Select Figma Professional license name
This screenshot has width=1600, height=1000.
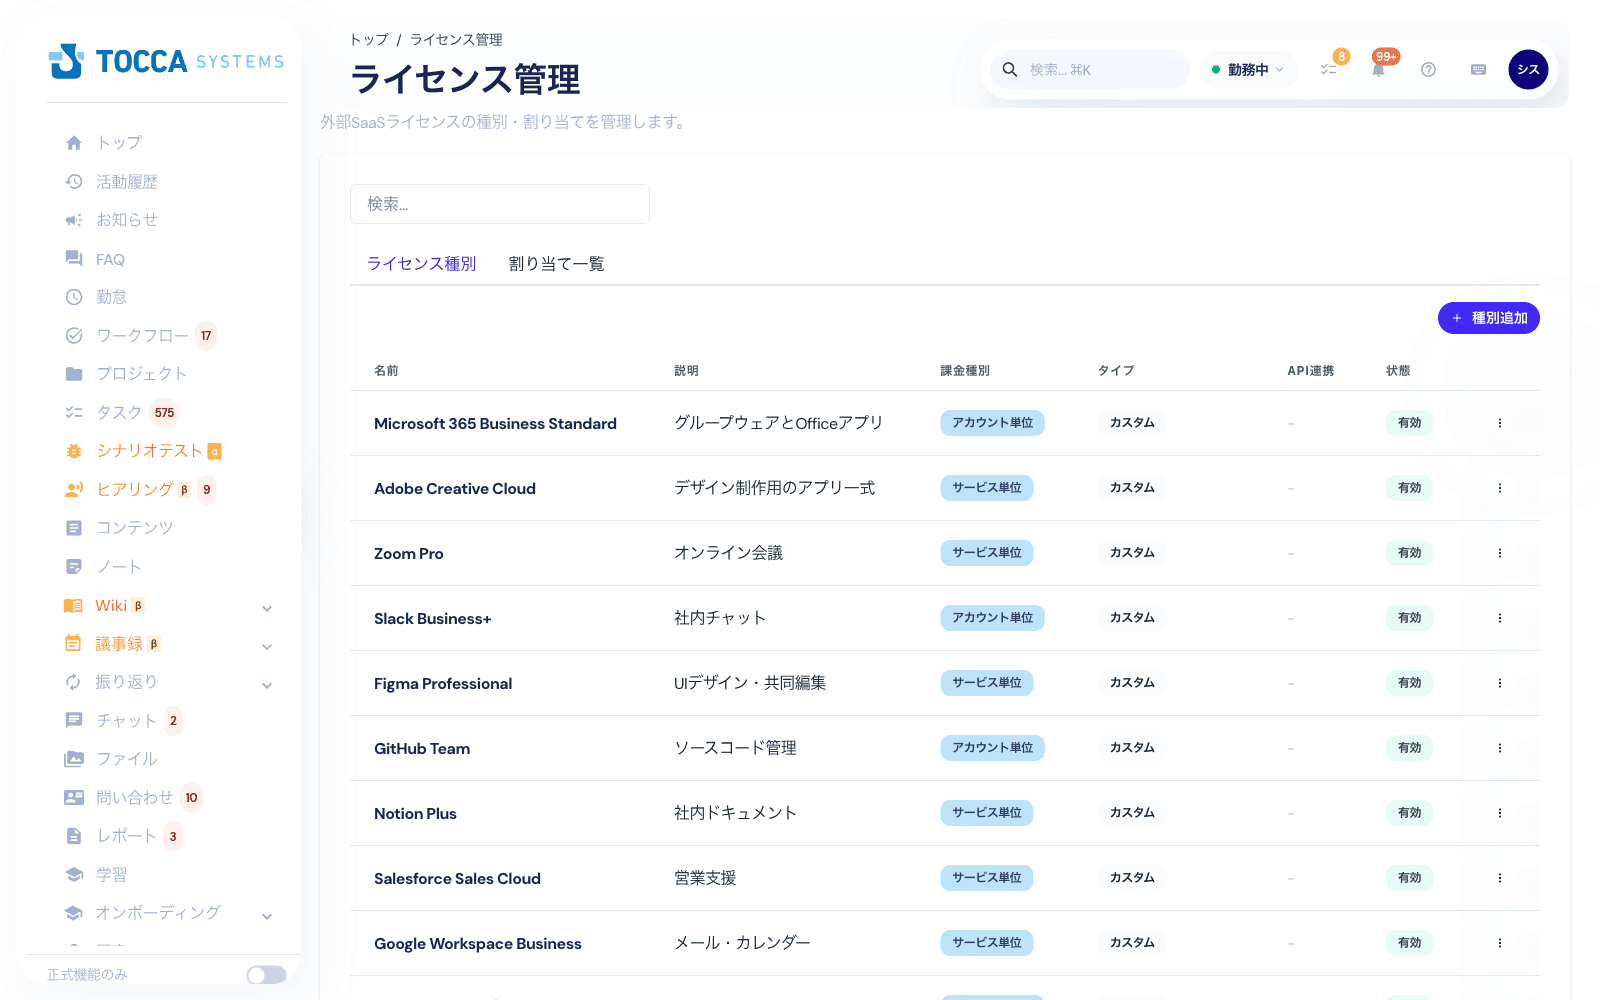pyautogui.click(x=443, y=684)
